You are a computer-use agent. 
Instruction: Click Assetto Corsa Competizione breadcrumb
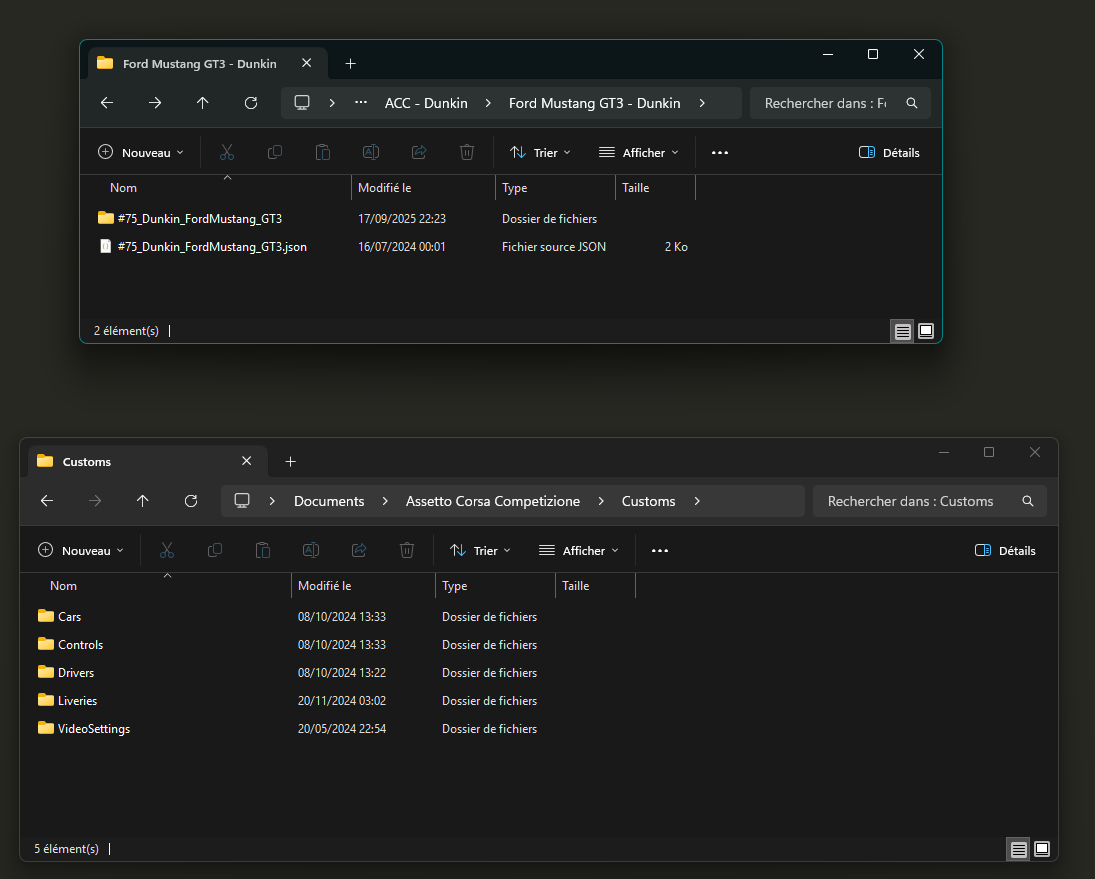(x=492, y=501)
